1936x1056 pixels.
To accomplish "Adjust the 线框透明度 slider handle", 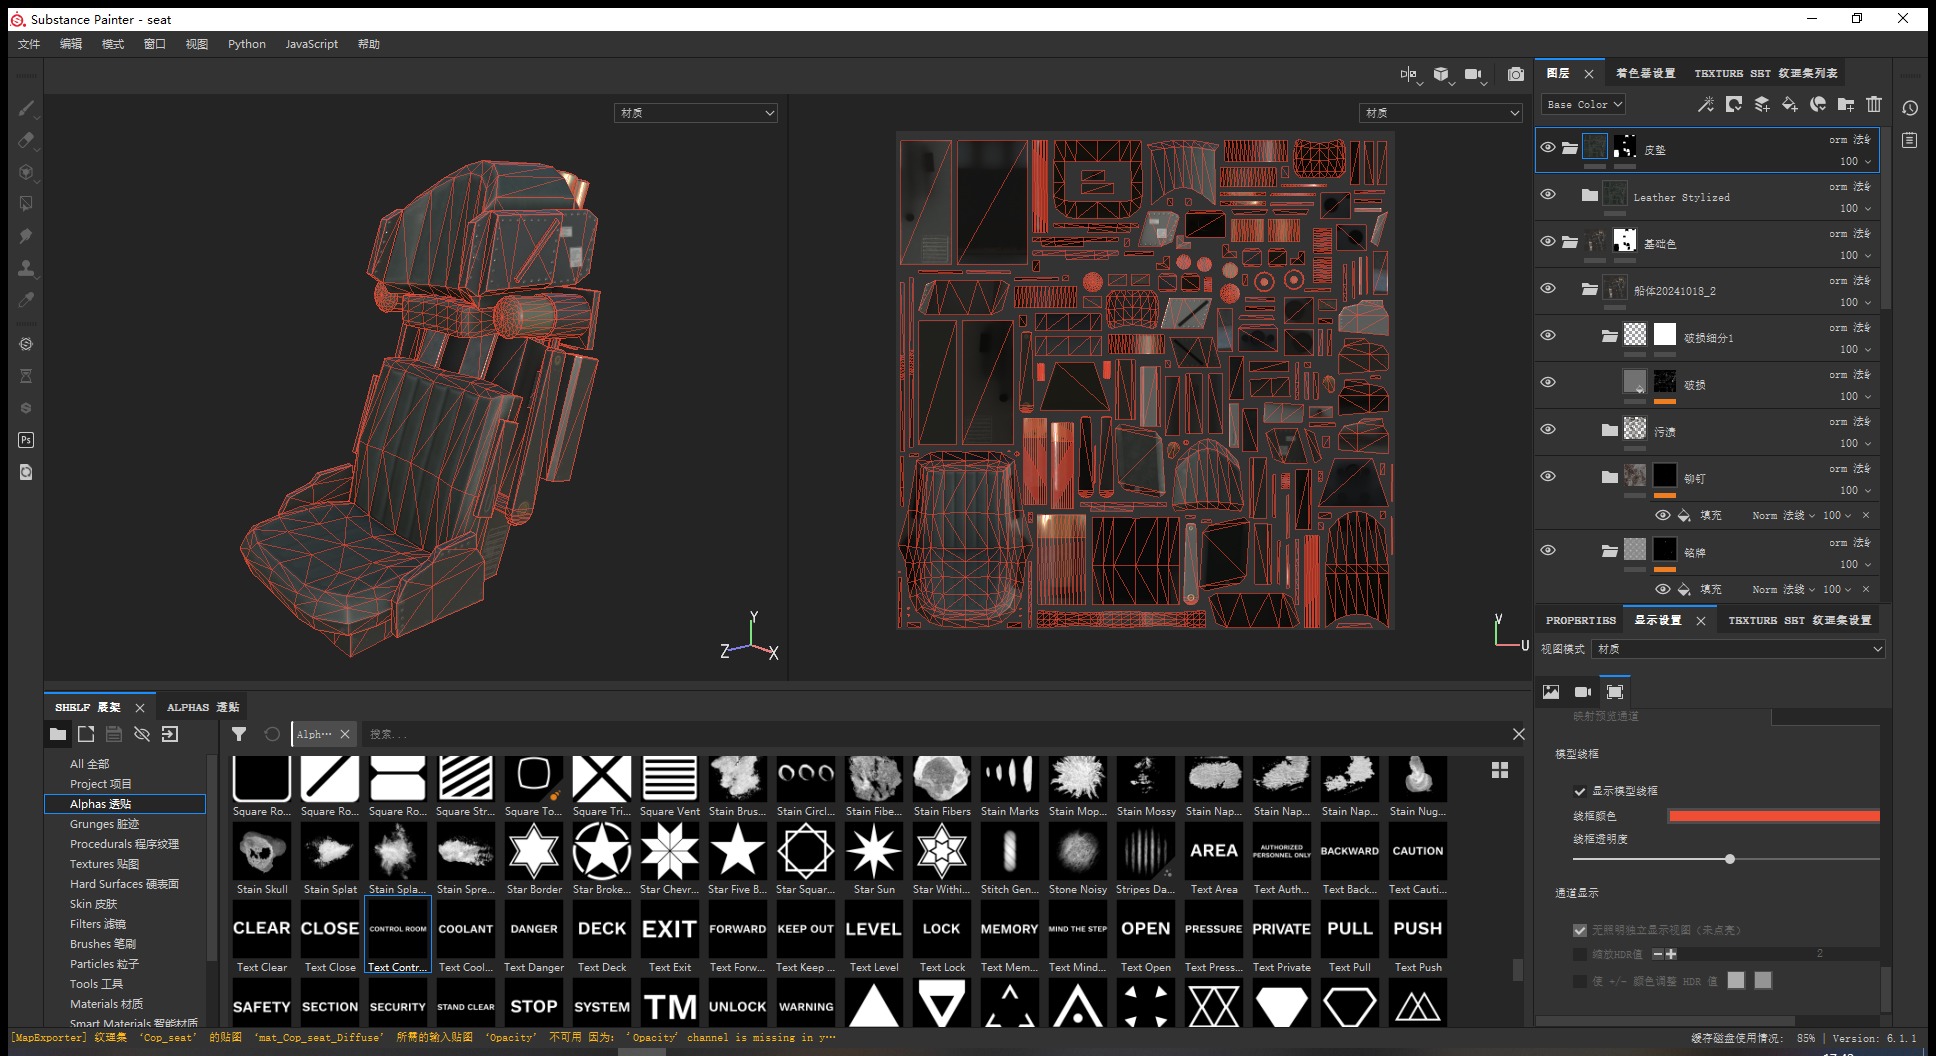I will point(1729,859).
